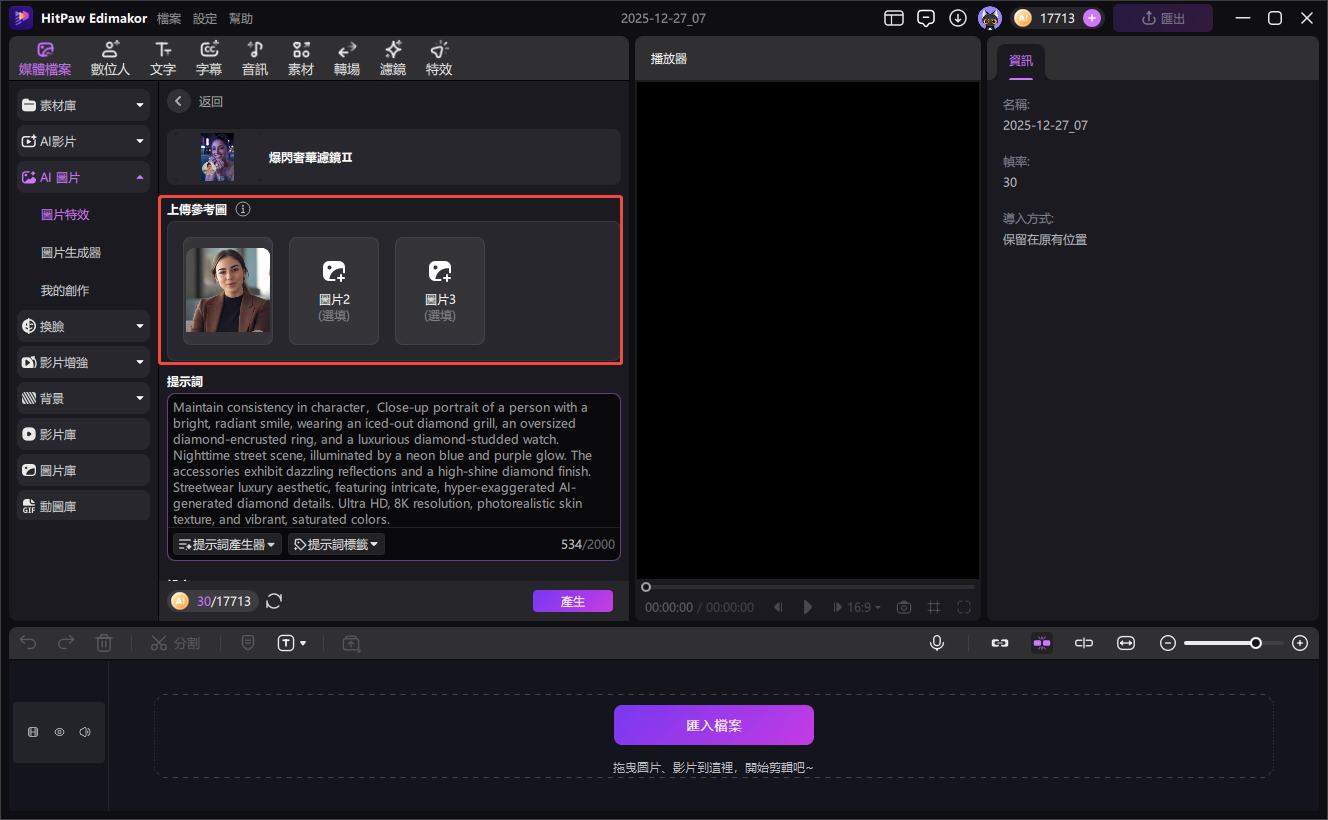
Task: Click the 匯入檔案 button
Action: coord(714,725)
